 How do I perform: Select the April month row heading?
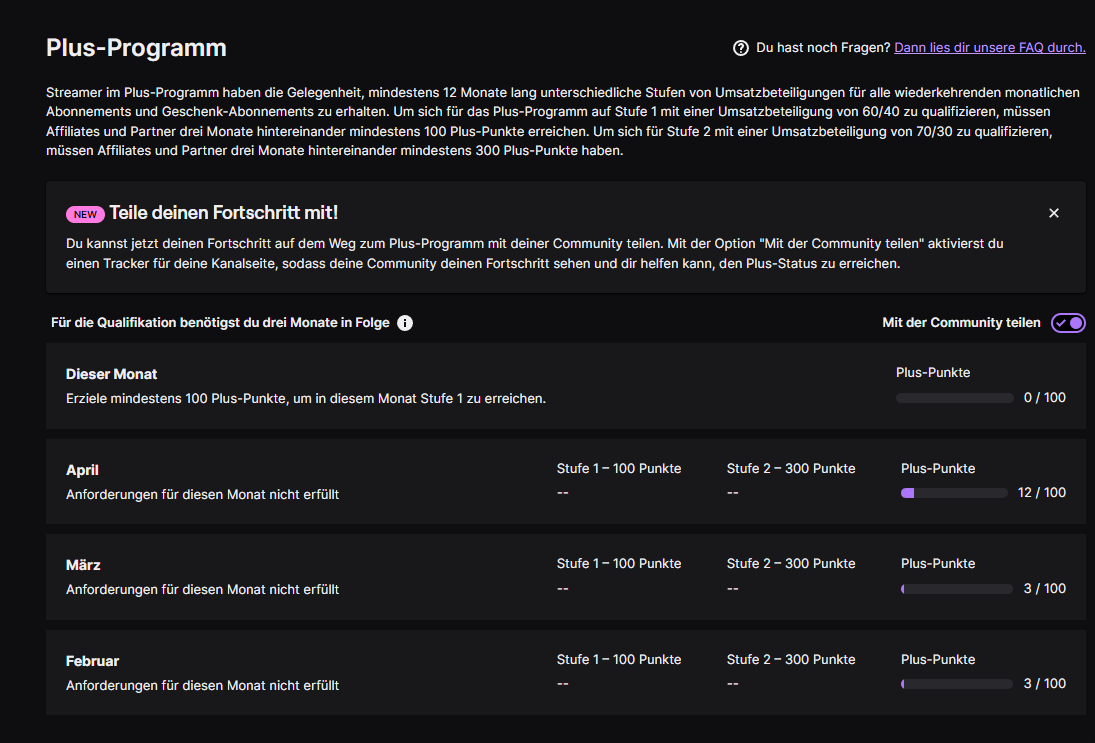pos(82,470)
